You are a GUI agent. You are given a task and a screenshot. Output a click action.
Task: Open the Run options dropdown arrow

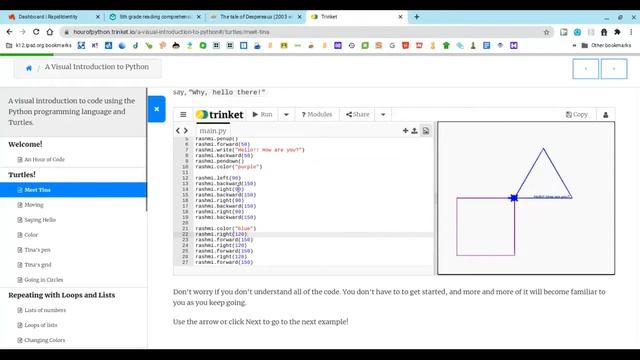[286, 115]
